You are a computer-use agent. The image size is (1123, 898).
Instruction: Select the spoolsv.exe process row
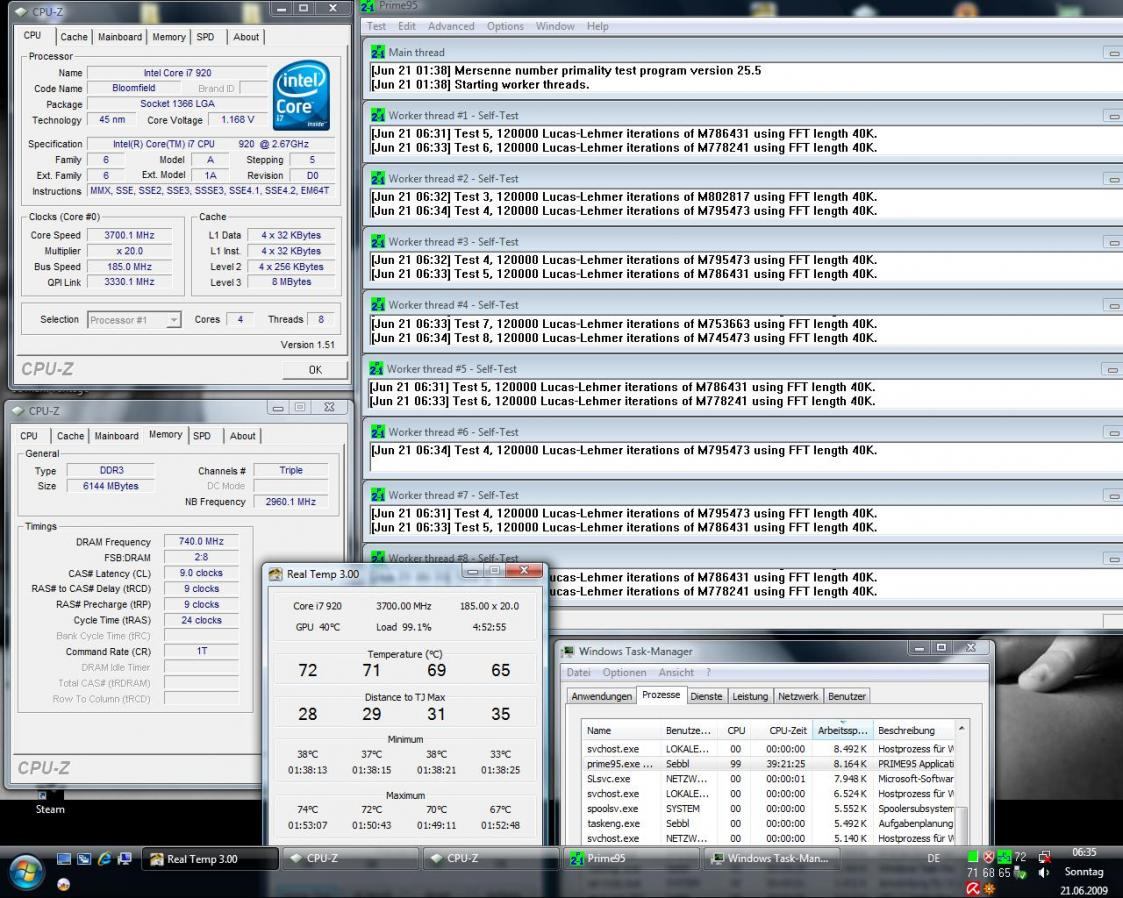point(770,808)
